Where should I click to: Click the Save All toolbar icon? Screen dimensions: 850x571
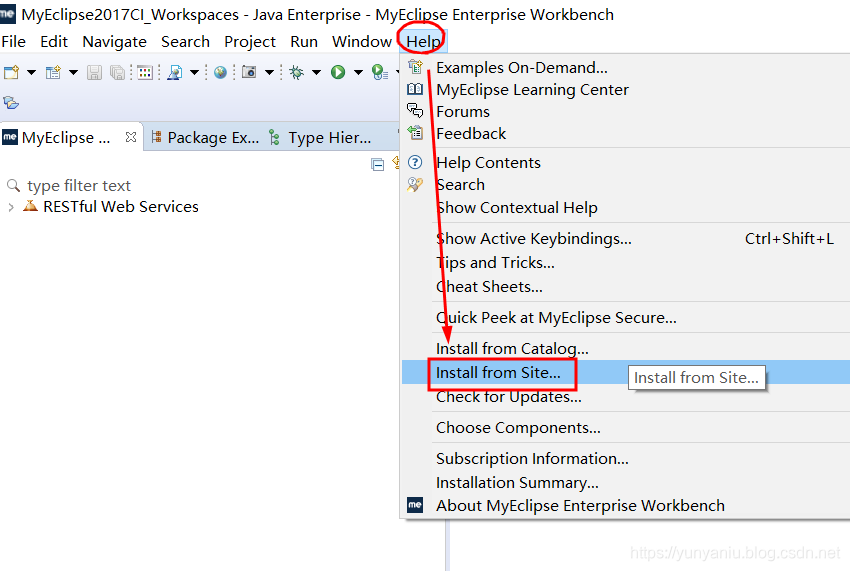click(117, 72)
